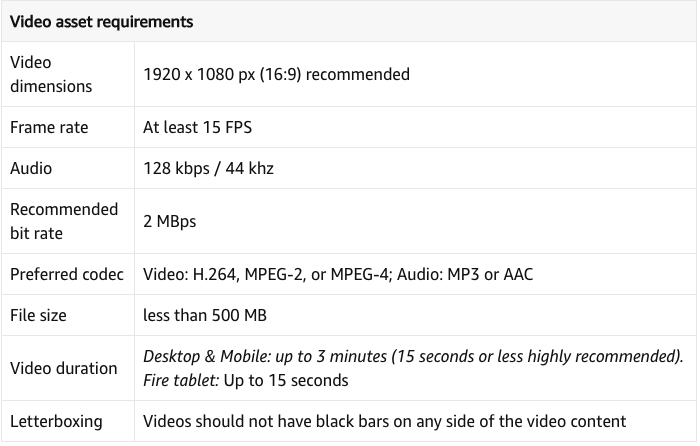The image size is (700, 446).
Task: Click the 'less than 500 MB' value
Action: 205,316
